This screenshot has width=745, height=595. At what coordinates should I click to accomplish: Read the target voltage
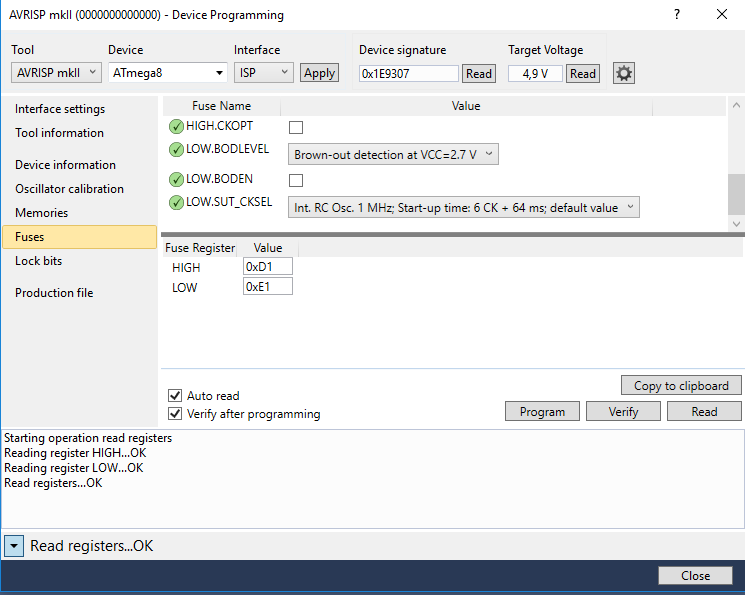(x=583, y=74)
